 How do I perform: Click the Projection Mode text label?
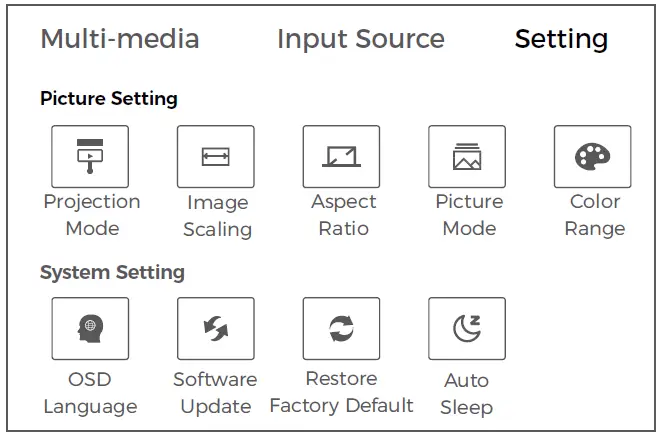click(x=91, y=215)
